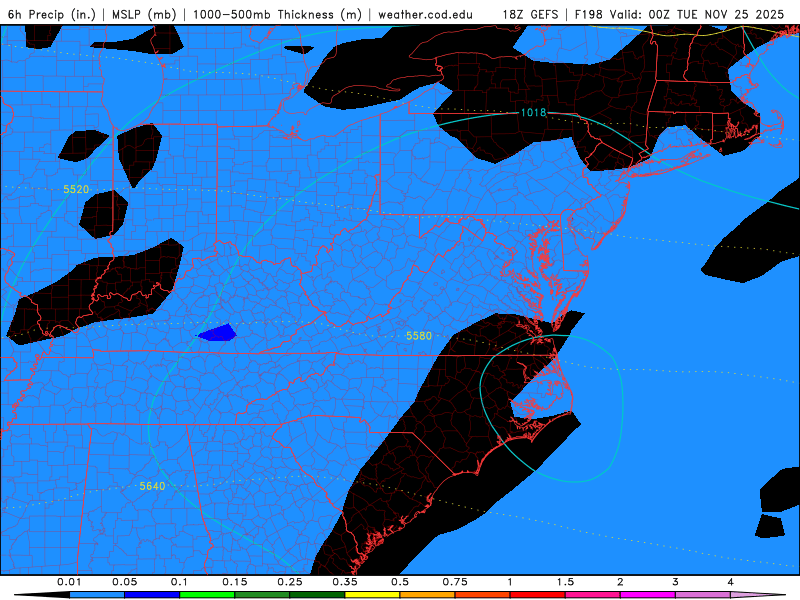Click the legend value 2
This screenshot has width=800, height=600.
click(620, 582)
